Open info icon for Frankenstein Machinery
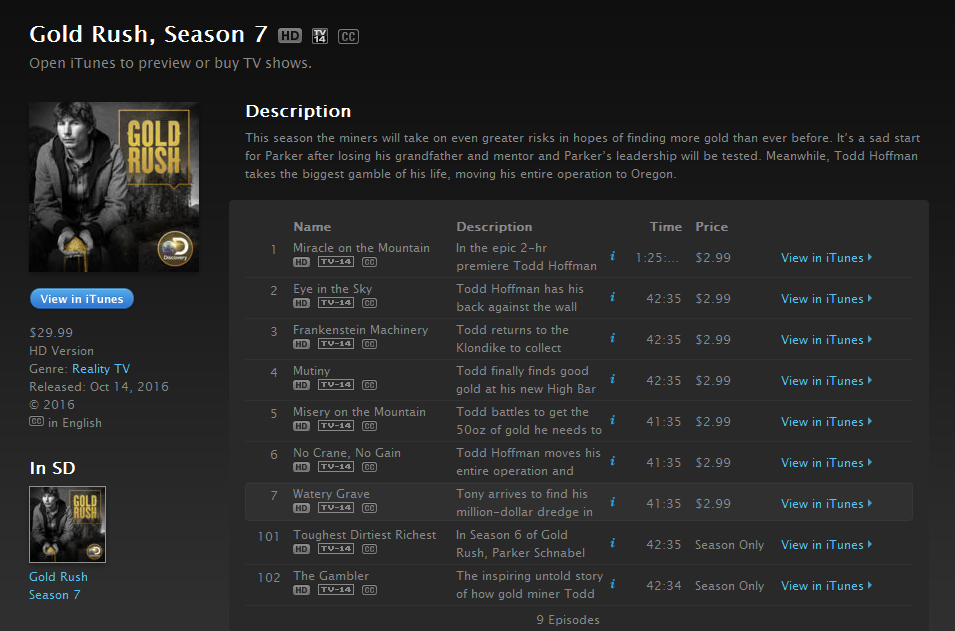This screenshot has height=631, width=955. click(x=613, y=338)
